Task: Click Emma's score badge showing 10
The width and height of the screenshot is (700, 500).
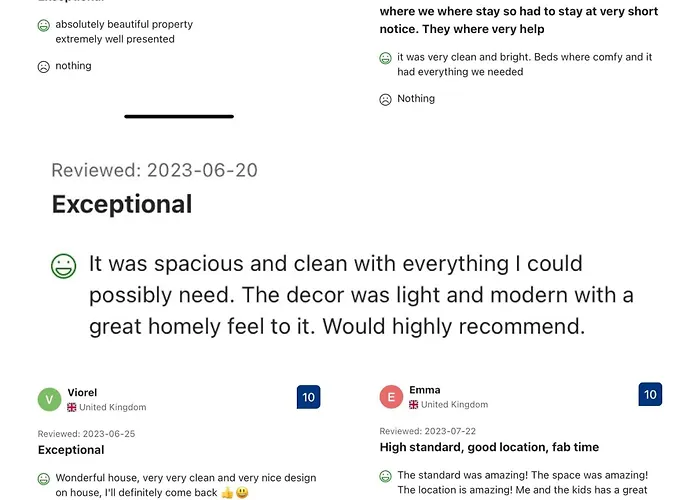Action: point(650,394)
